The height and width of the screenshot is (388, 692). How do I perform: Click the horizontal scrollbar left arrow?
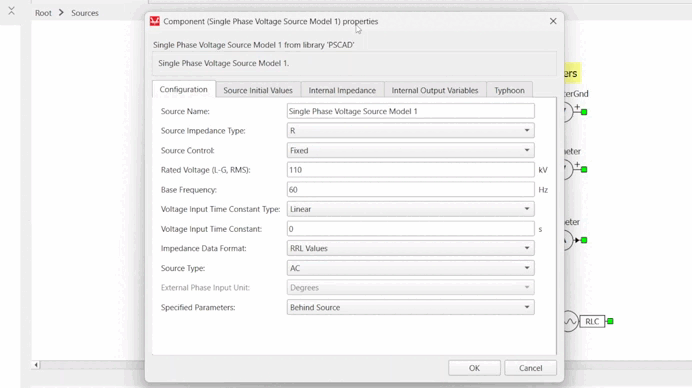(36, 365)
